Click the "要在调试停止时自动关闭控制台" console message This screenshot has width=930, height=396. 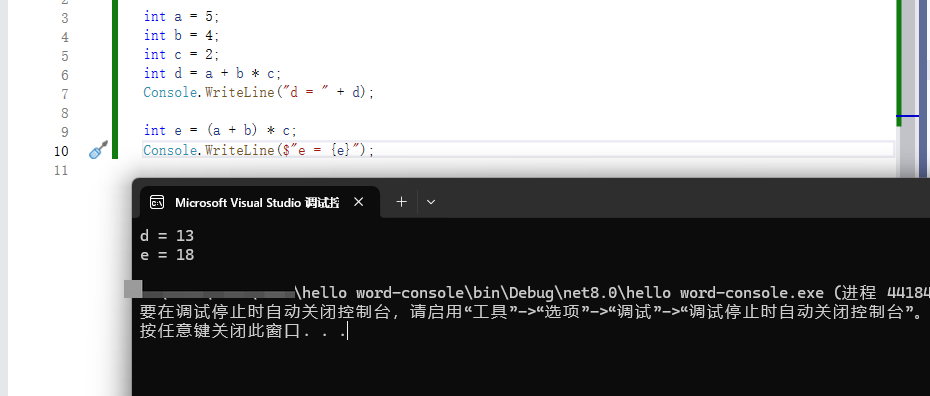[x=531, y=312]
